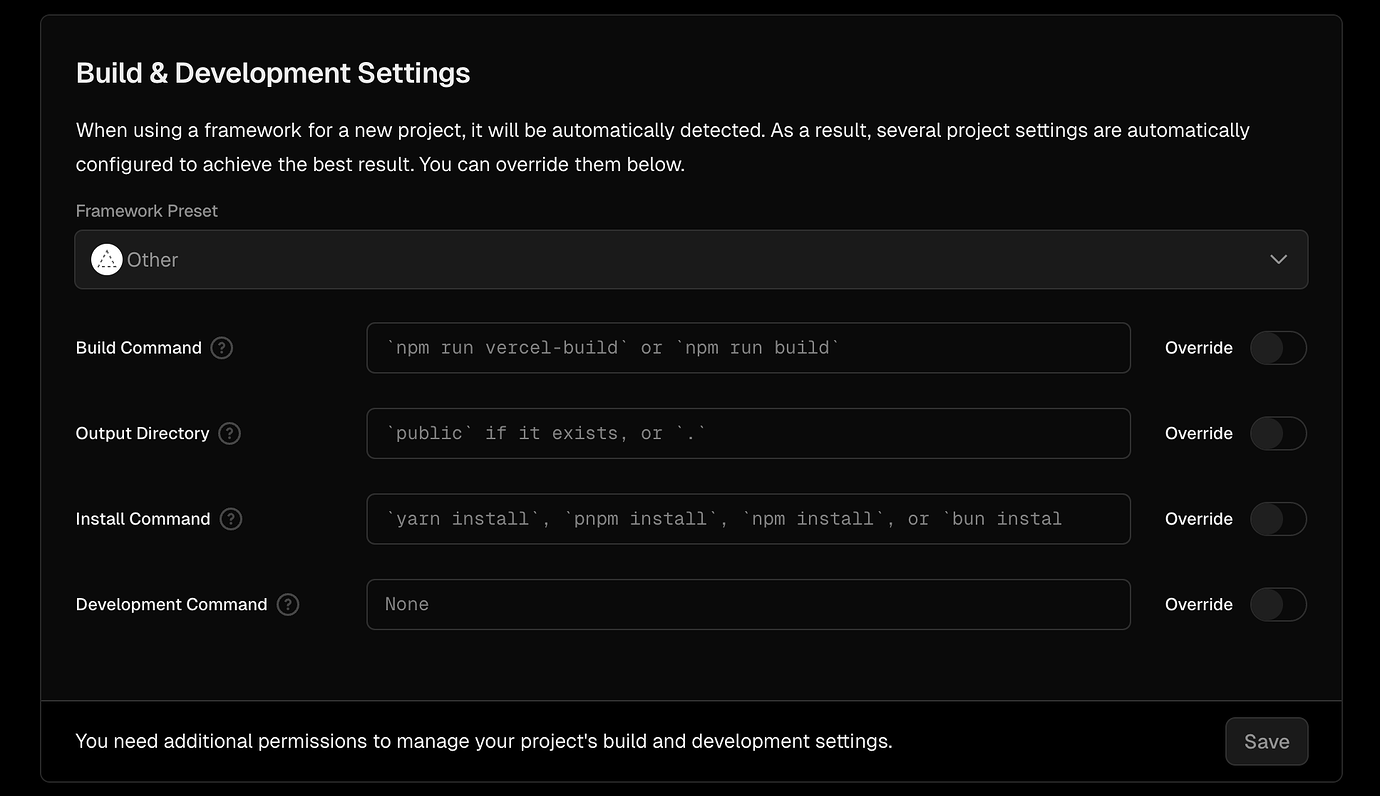The width and height of the screenshot is (1380, 796).
Task: Focus the Output Directory text field
Action: 748,433
